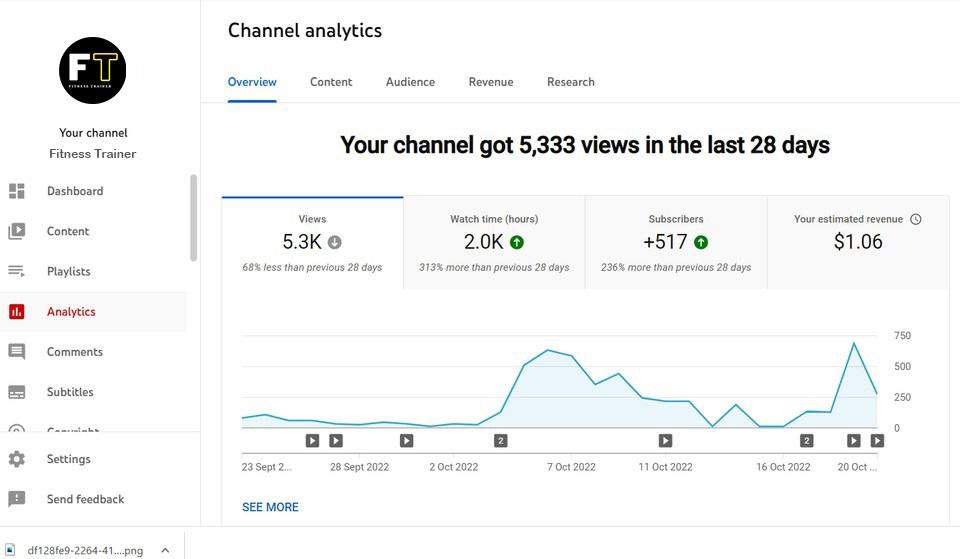
Task: Open the Dashboard icon in sidebar
Action: [17, 191]
